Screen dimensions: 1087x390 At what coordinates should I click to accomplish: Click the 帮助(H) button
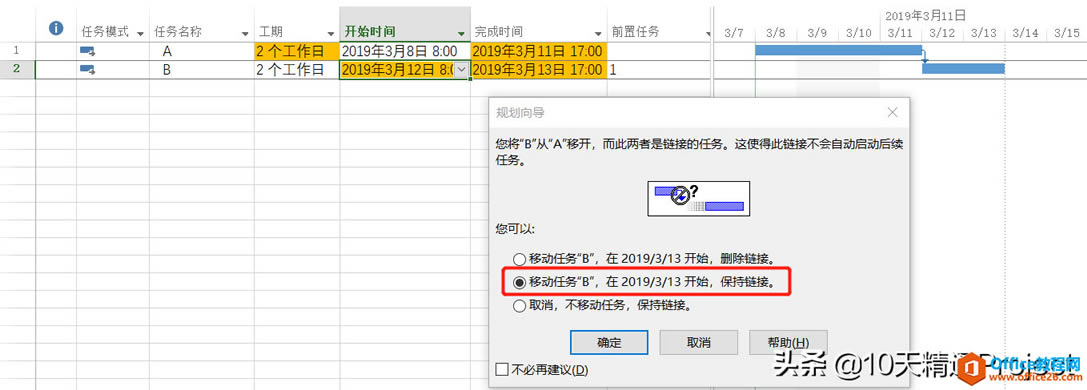(x=788, y=342)
